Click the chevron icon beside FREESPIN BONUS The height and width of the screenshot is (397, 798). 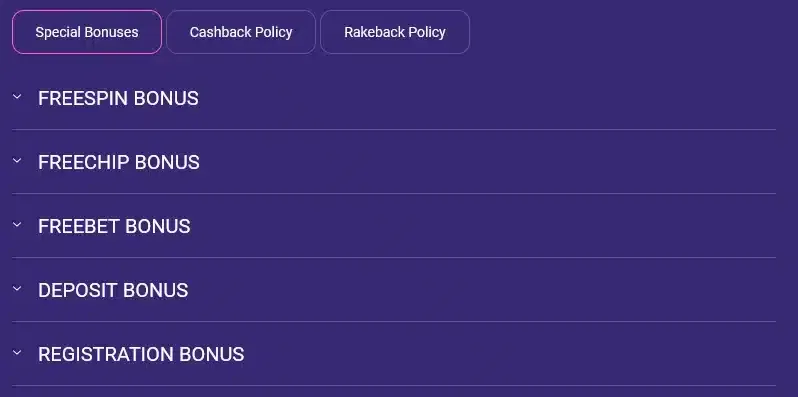coord(17,96)
